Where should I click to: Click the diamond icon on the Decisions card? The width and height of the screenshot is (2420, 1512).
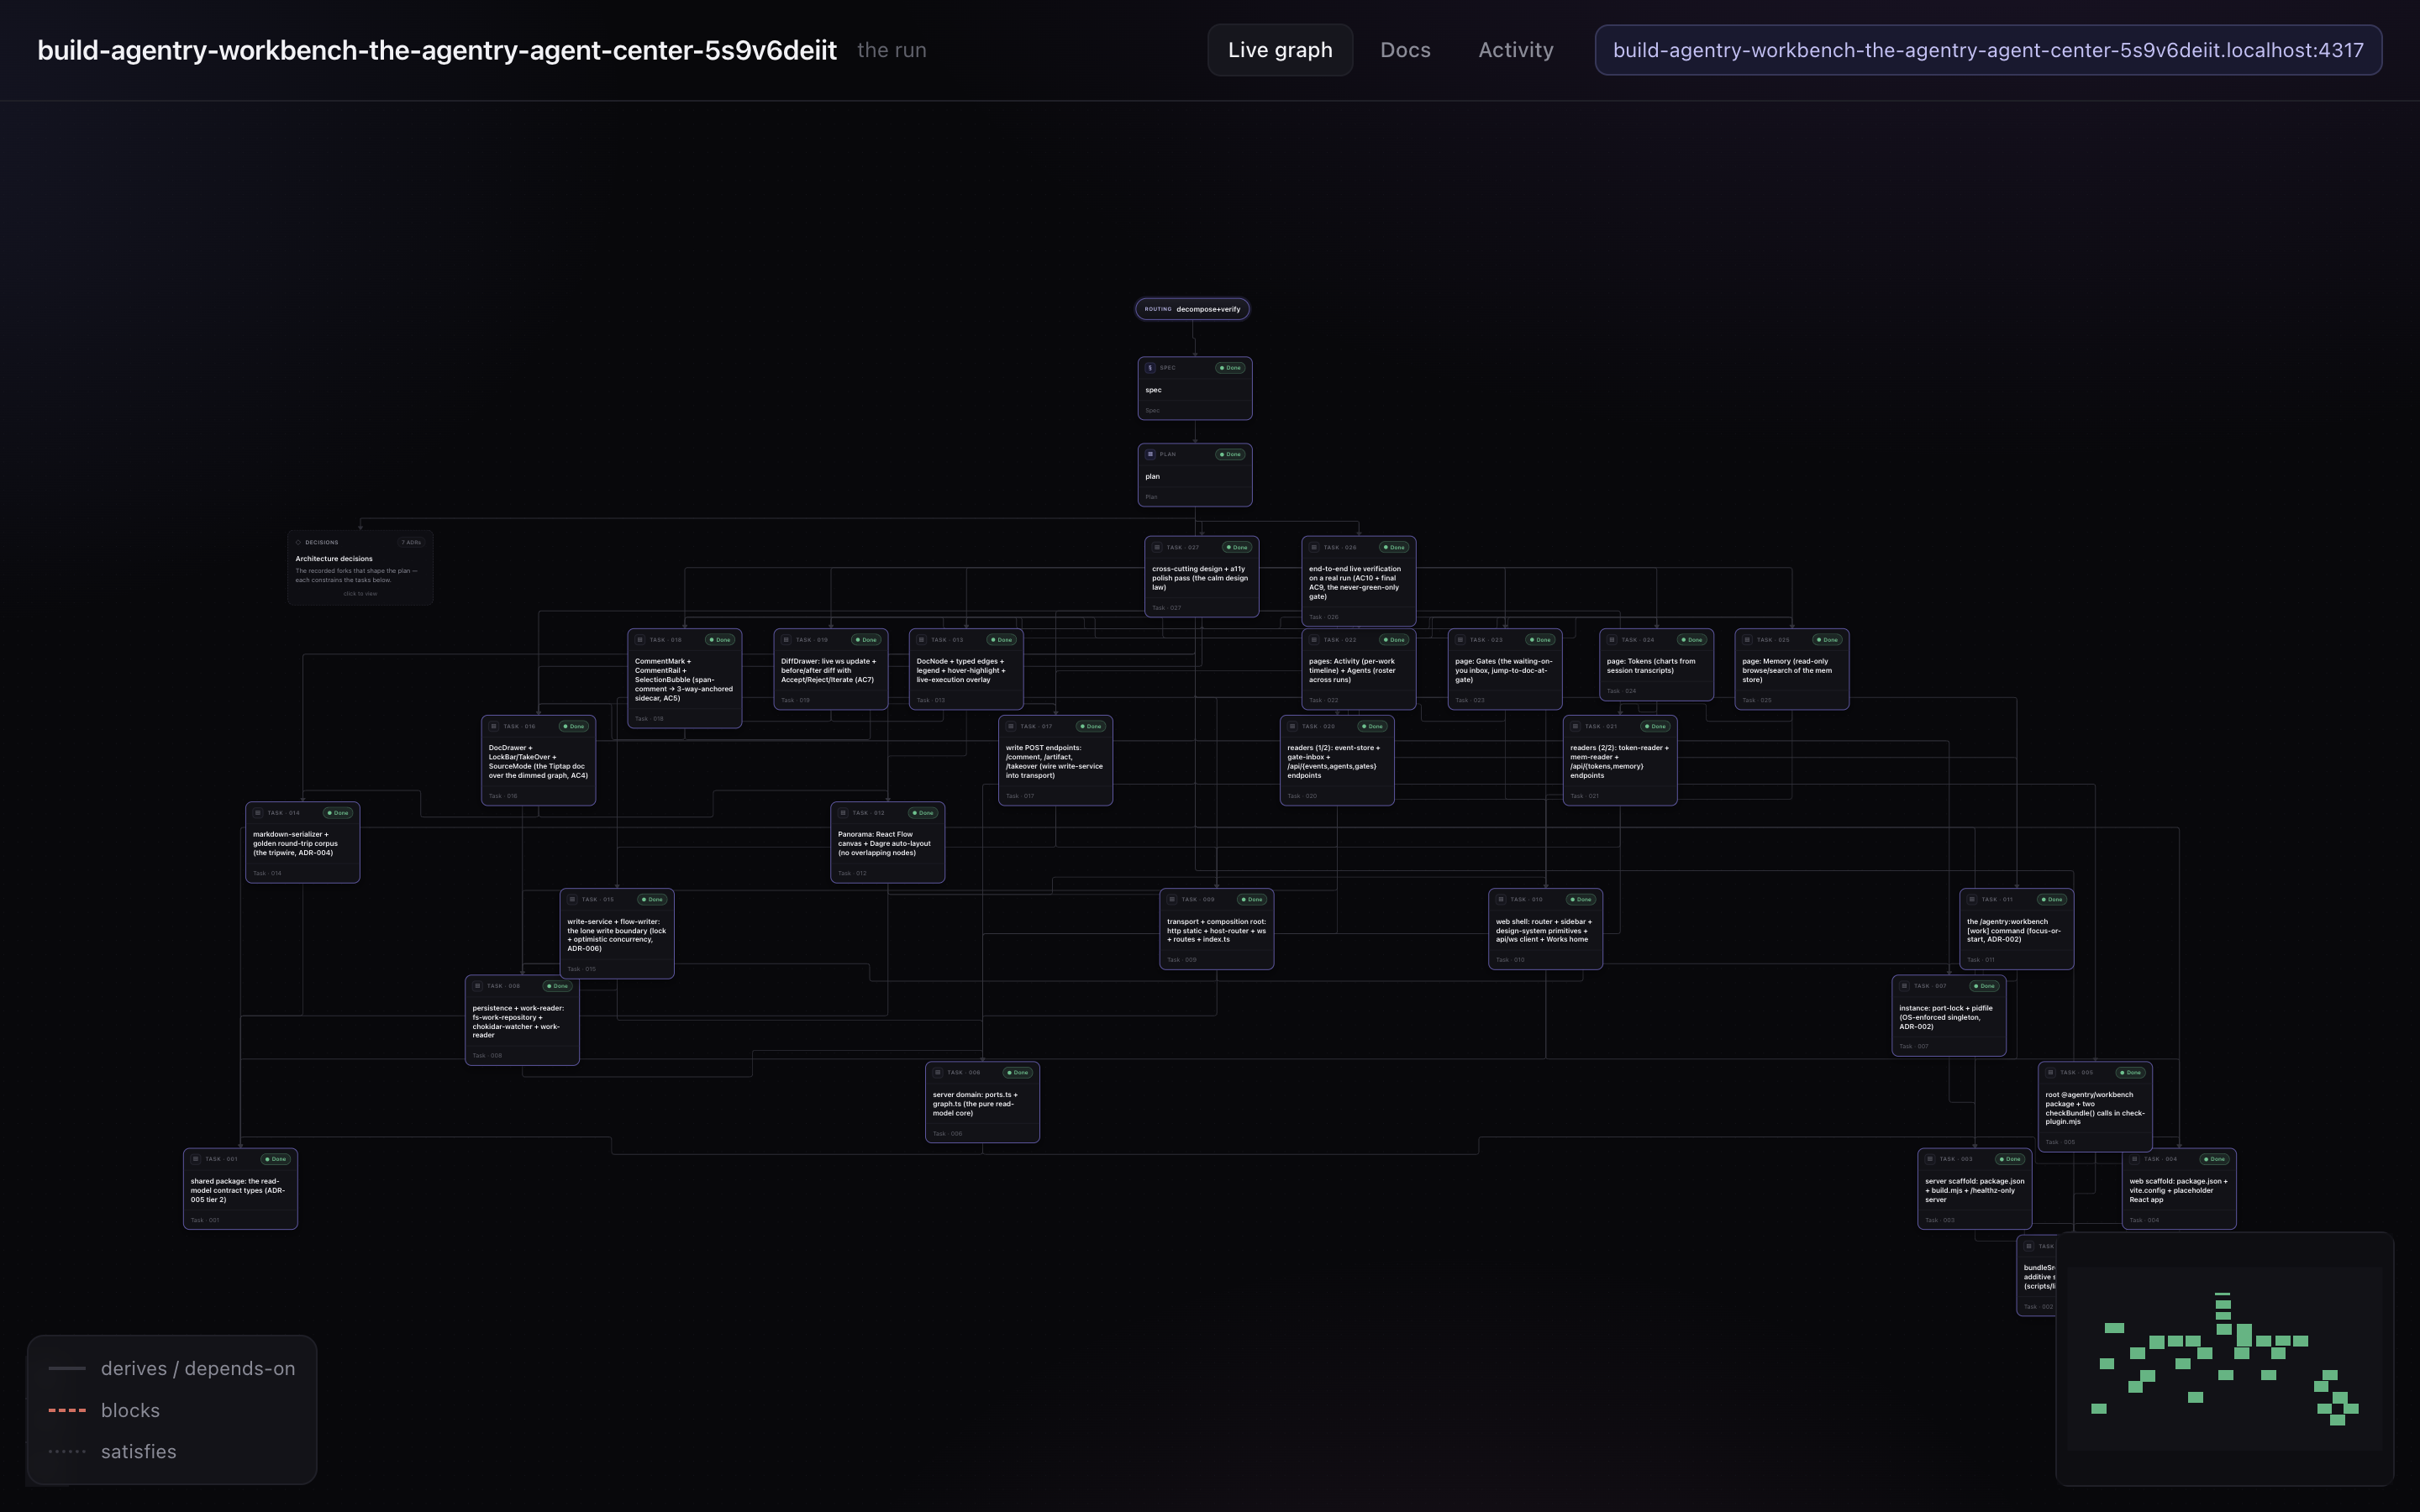[298, 542]
